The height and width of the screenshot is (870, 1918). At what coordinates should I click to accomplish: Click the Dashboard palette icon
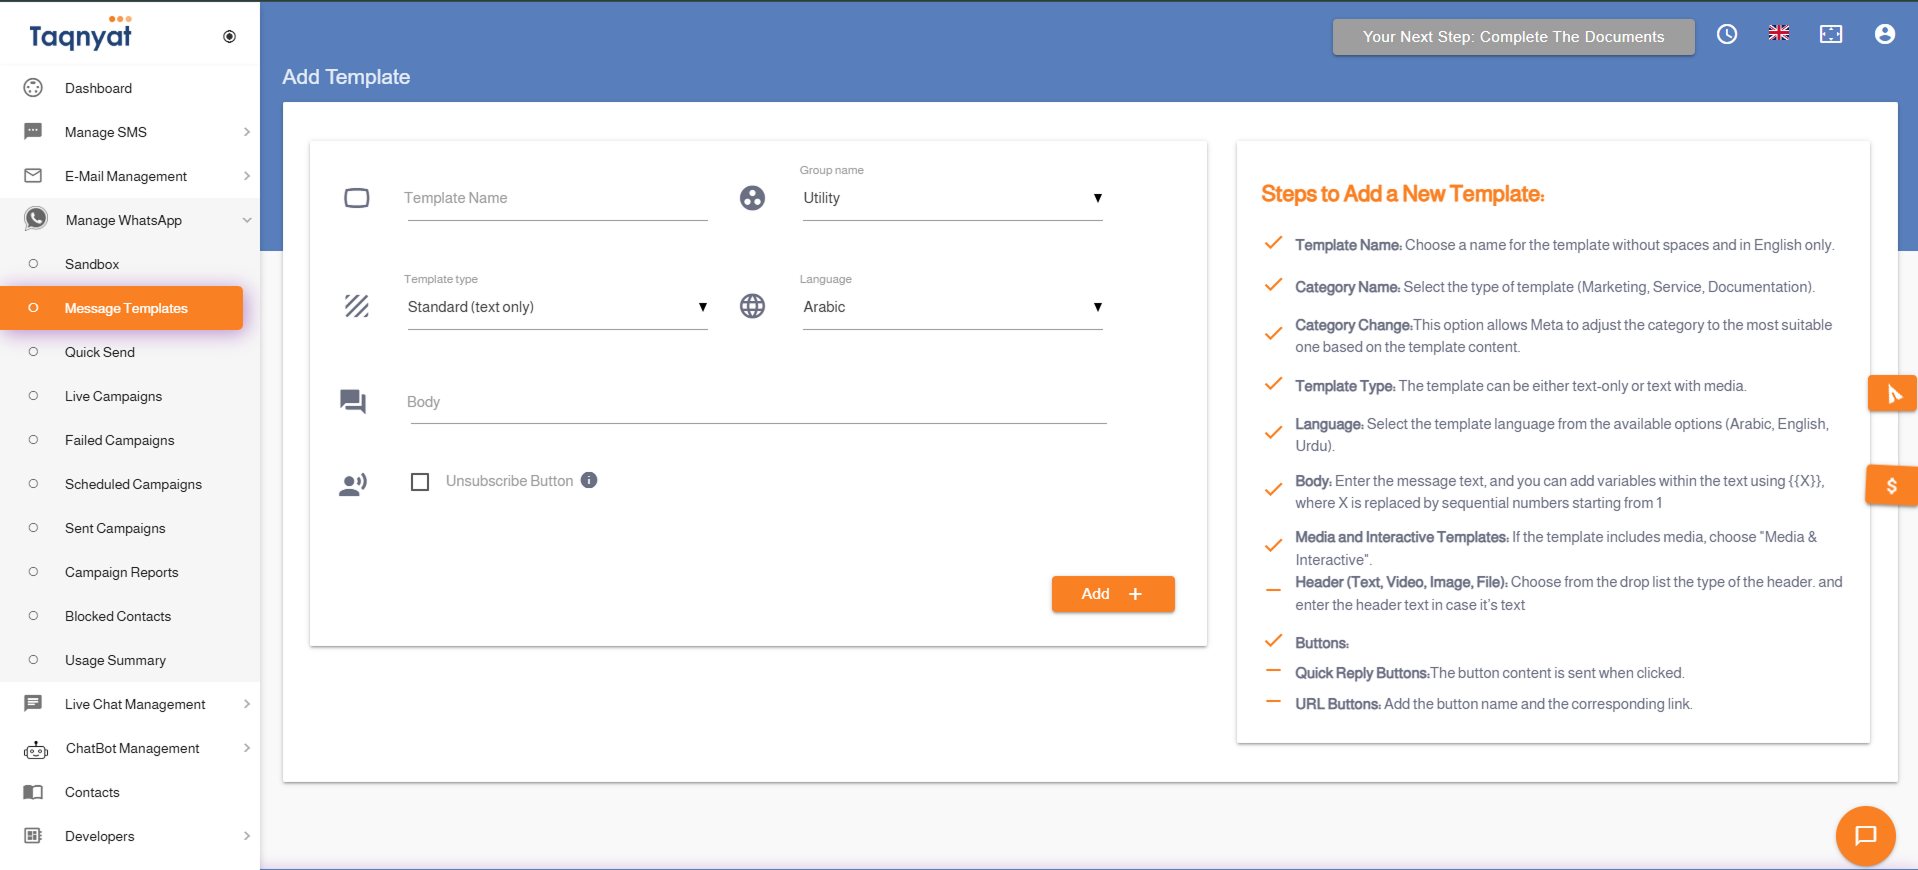click(33, 88)
